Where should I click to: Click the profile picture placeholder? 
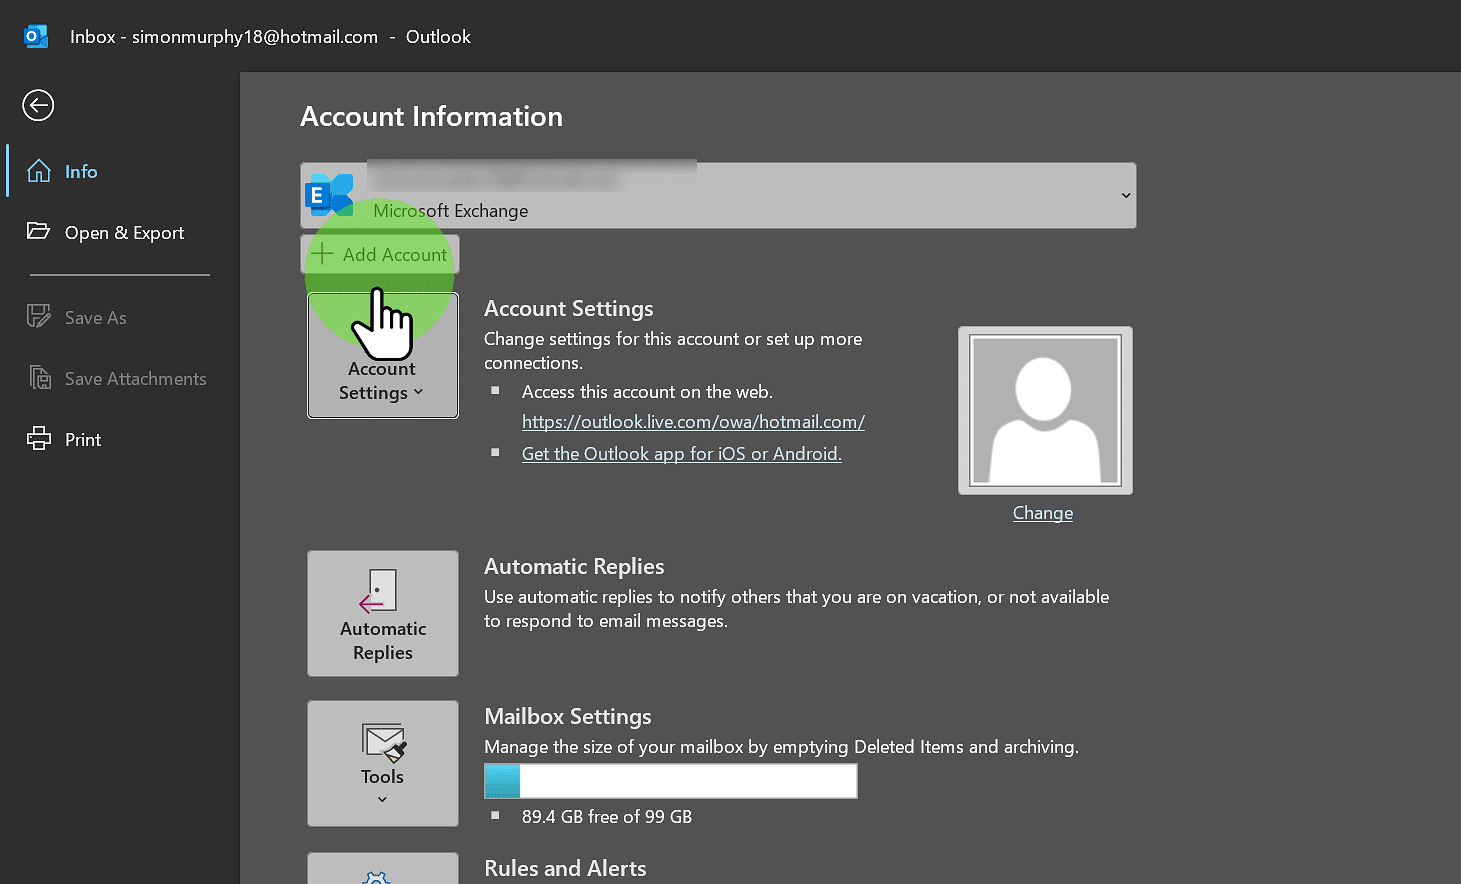(x=1044, y=410)
